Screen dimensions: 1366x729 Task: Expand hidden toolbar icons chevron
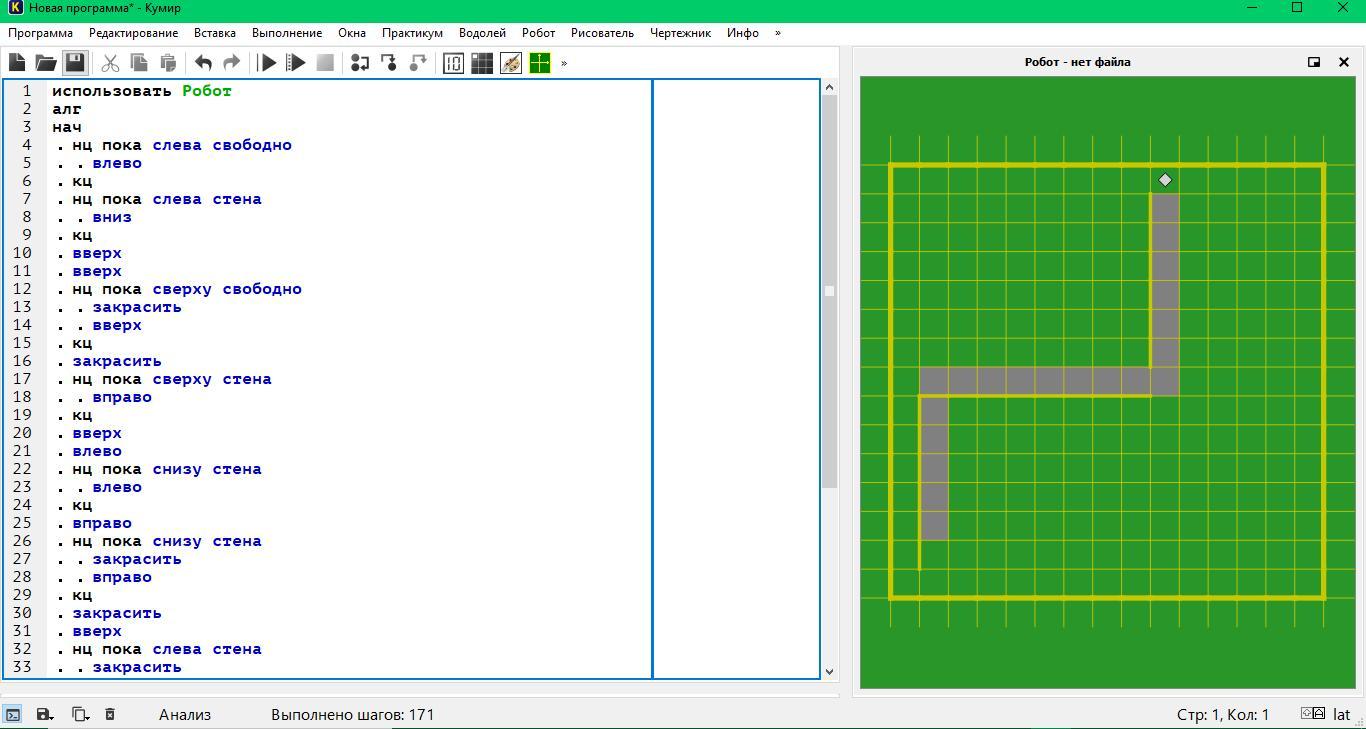point(564,63)
